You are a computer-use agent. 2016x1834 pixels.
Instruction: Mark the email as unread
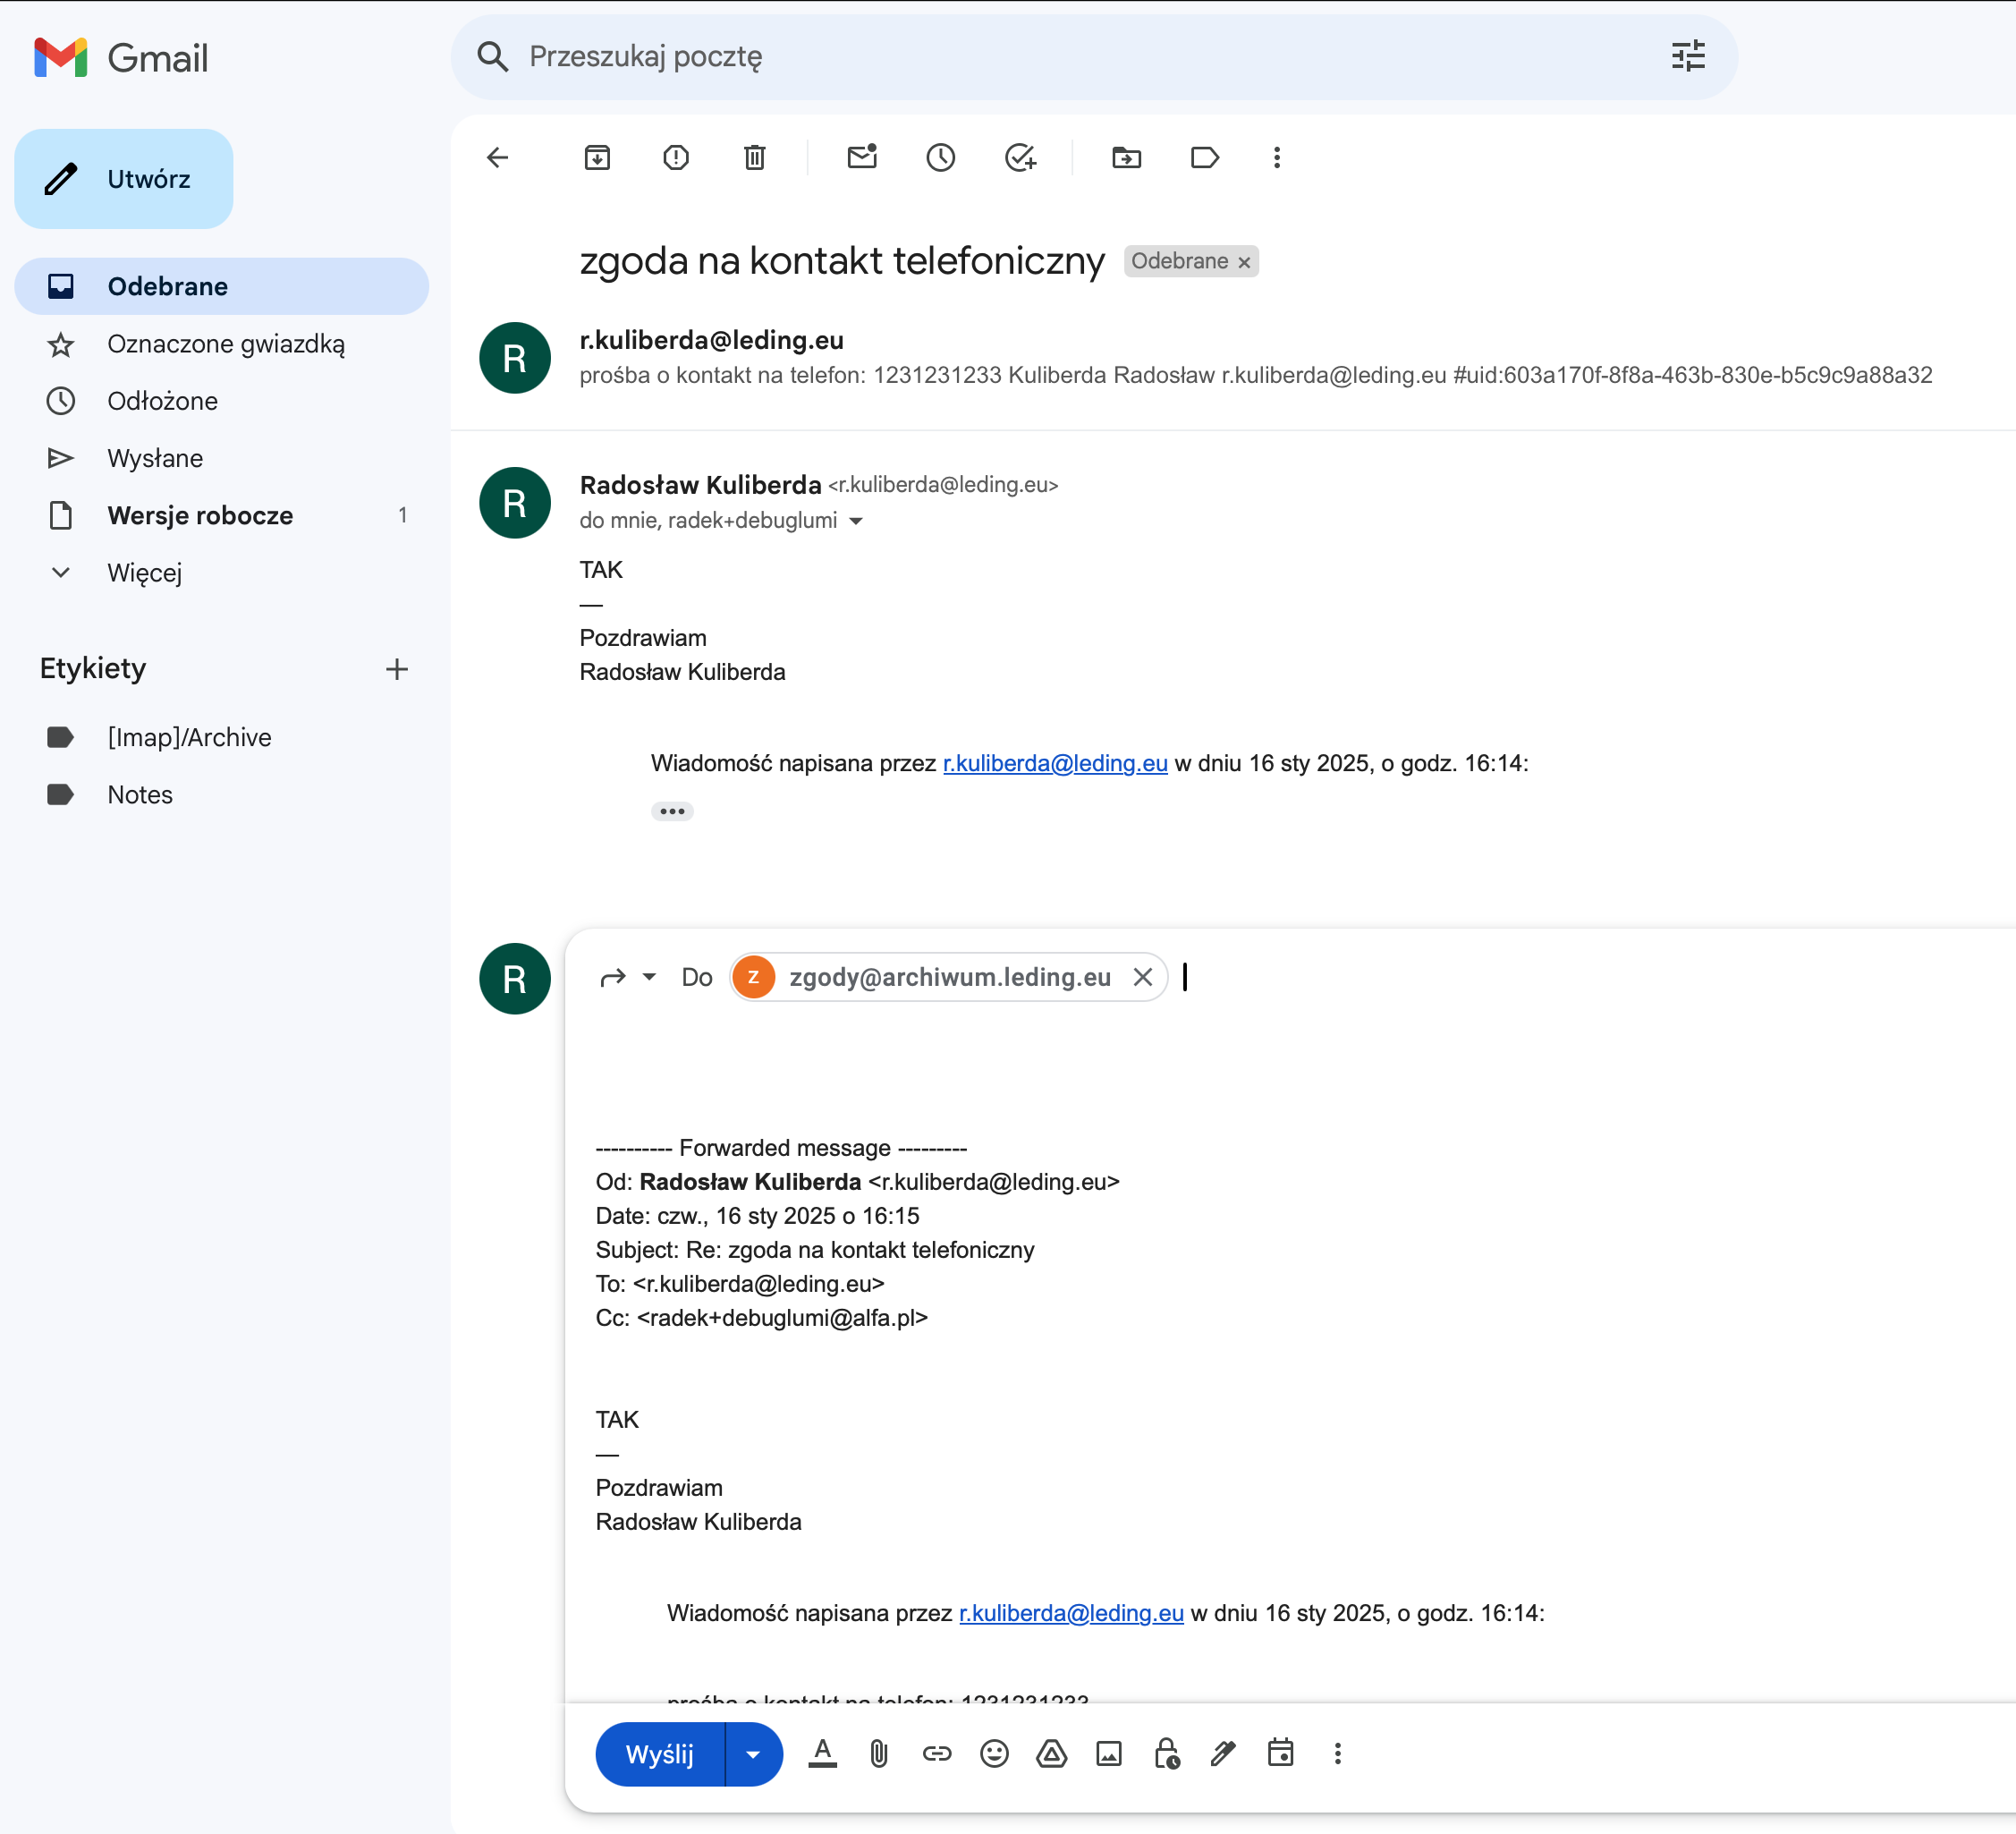pyautogui.click(x=862, y=157)
